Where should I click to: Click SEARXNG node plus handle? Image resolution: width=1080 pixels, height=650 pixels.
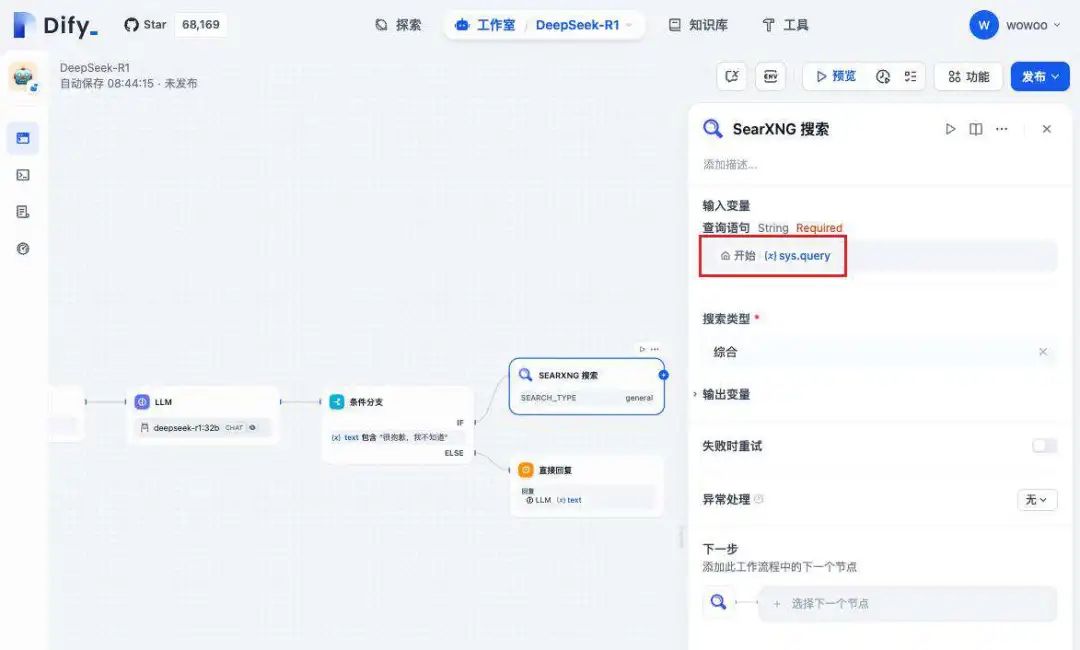663,375
